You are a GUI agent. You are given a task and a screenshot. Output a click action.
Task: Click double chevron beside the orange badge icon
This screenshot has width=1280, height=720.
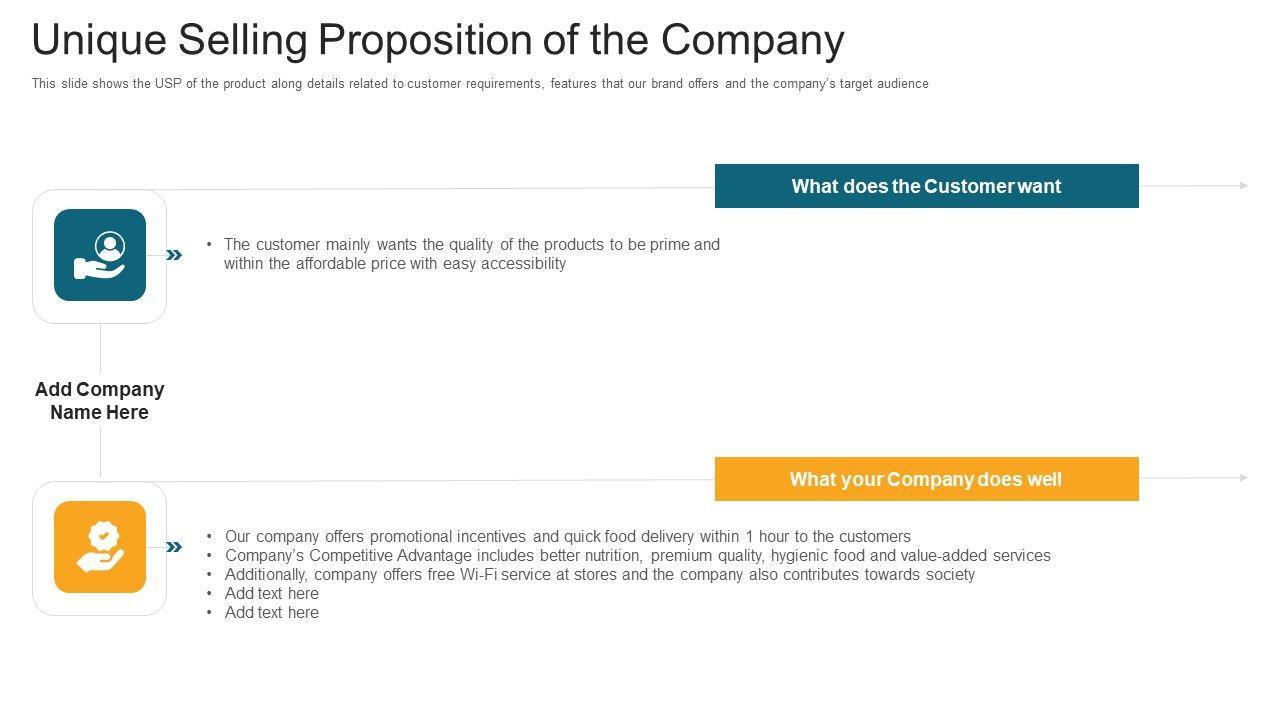[174, 547]
